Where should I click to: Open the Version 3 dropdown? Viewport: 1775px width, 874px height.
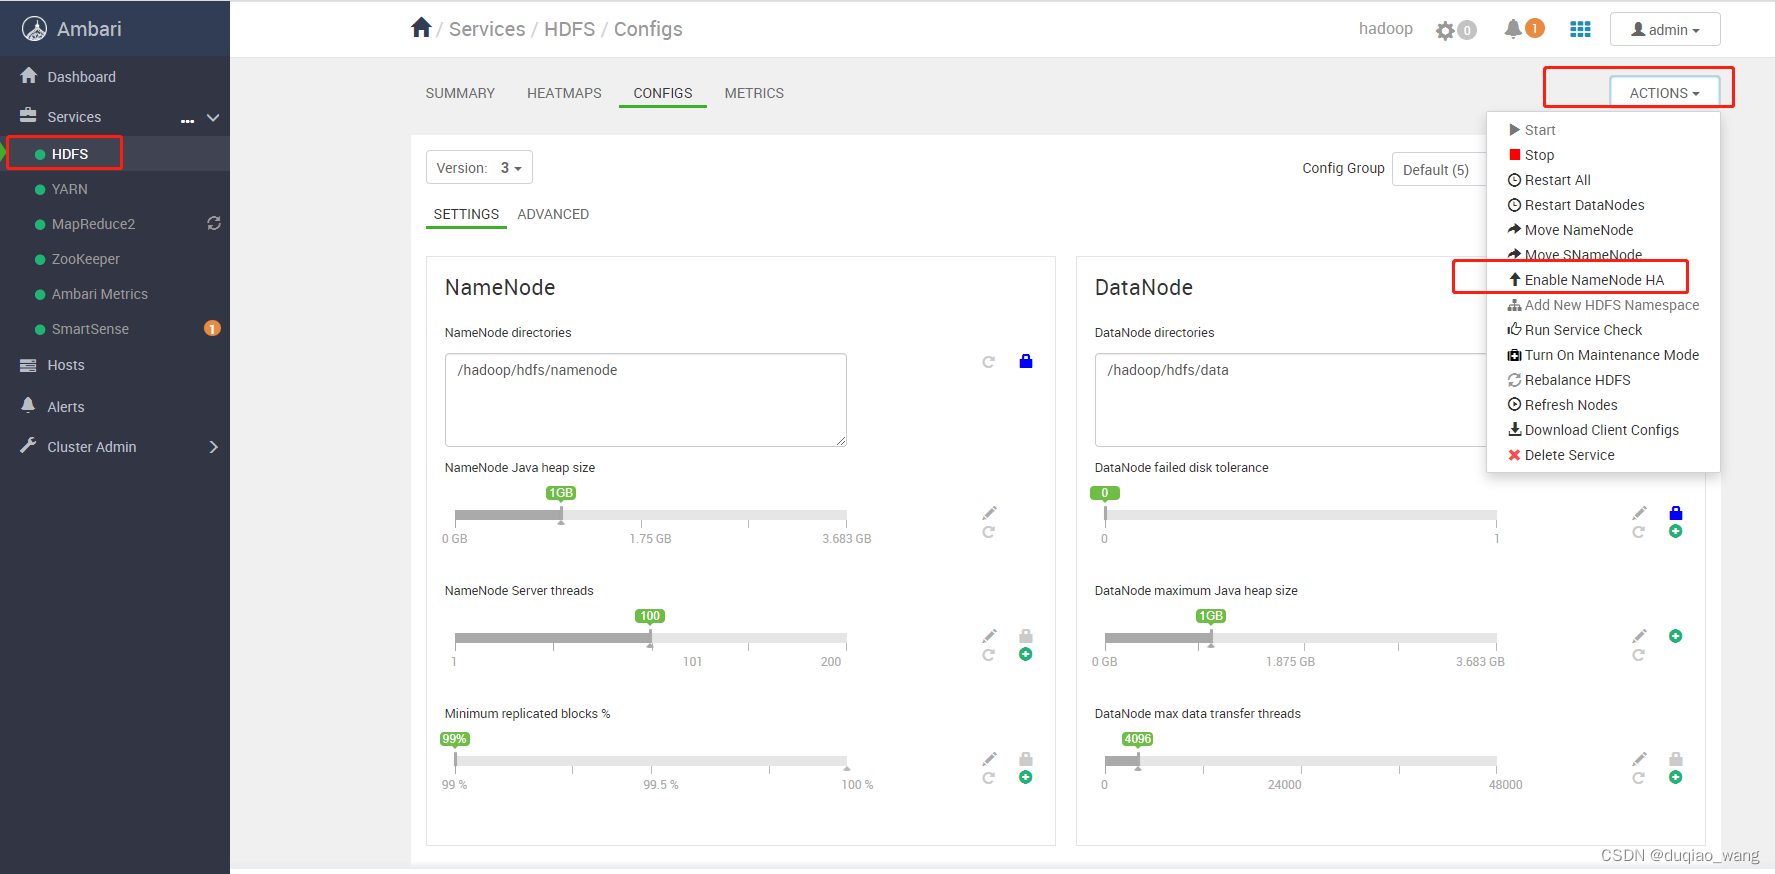(x=479, y=167)
